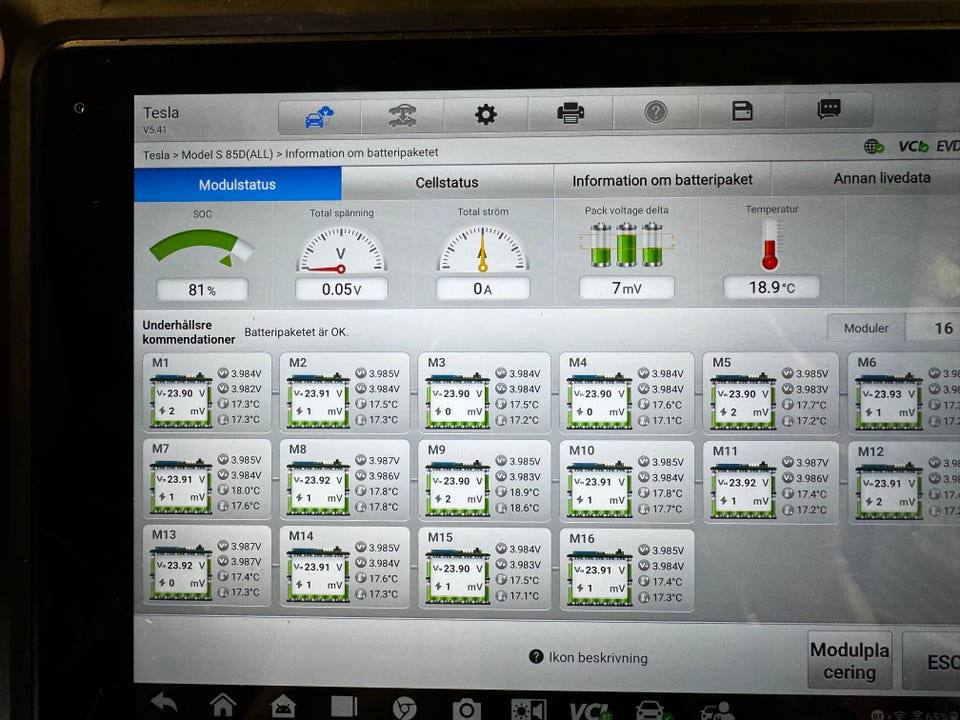Select the Annan livedata tab

pos(881,178)
